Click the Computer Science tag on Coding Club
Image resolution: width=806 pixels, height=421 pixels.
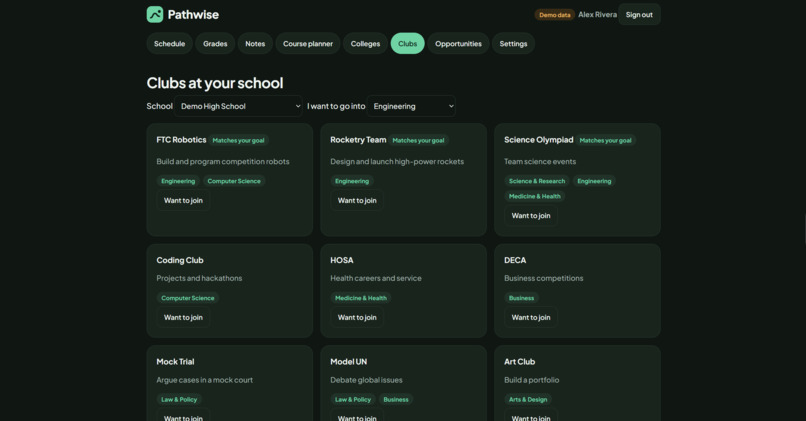point(188,298)
